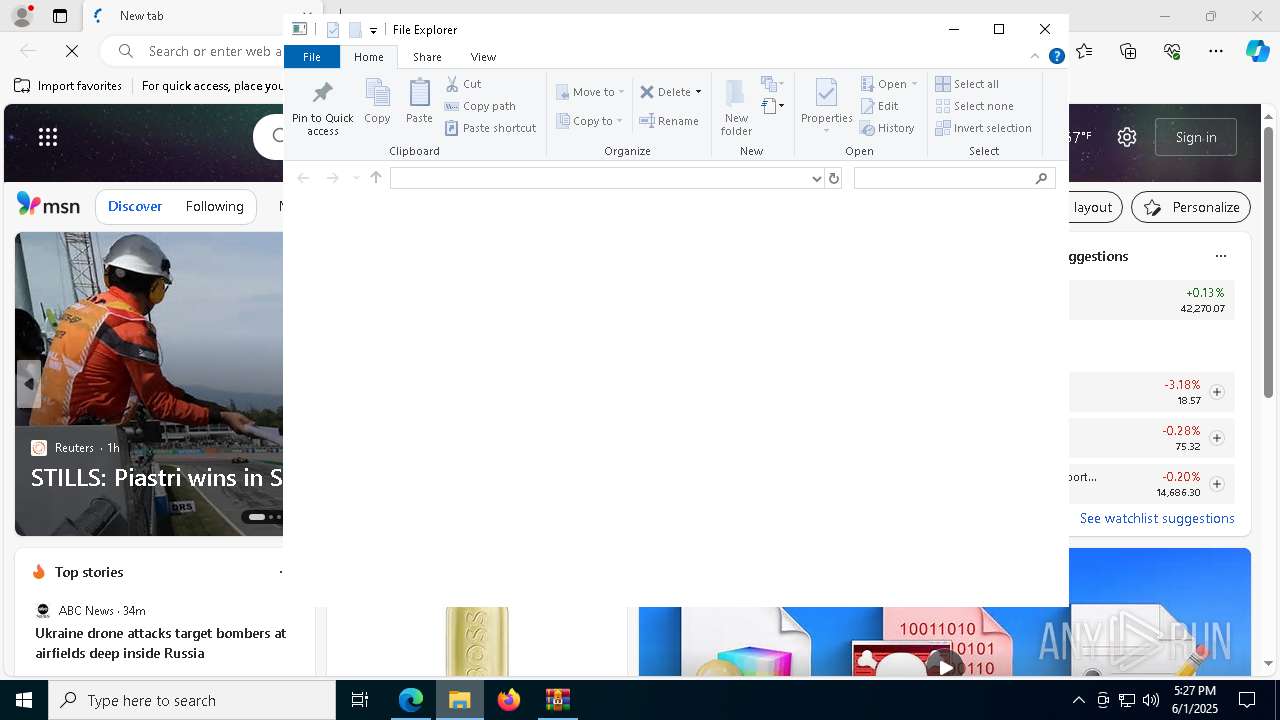Open the MSN apps grid icon
Screen dimensions: 1280x720
[x=48, y=137]
